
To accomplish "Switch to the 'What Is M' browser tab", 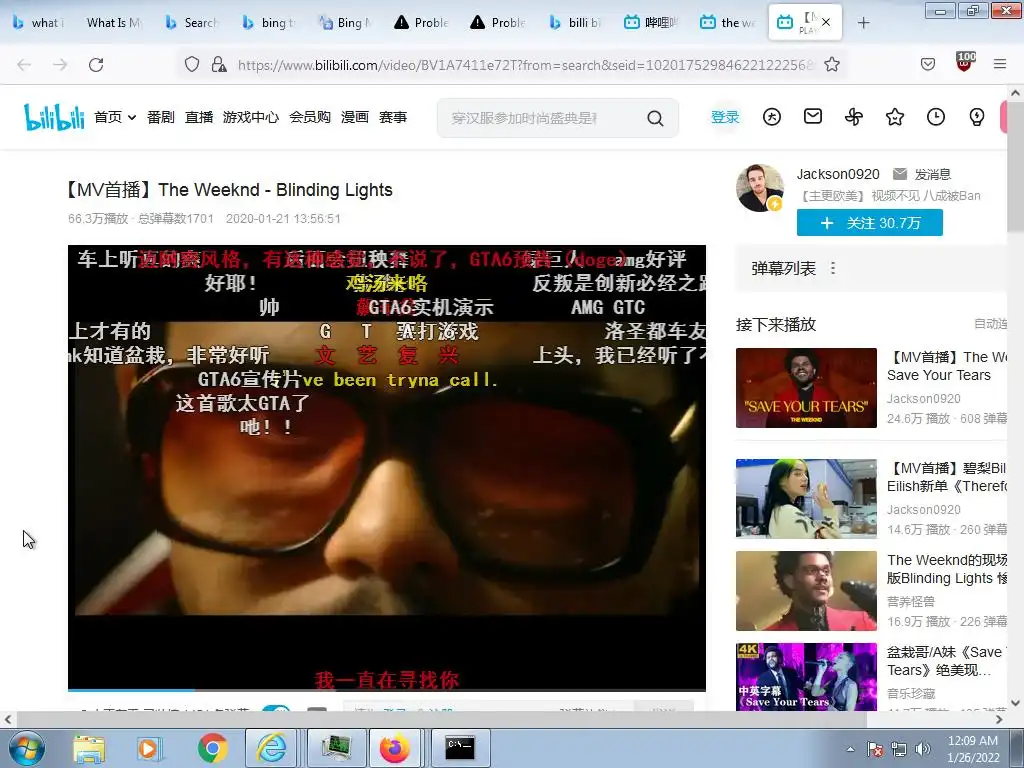I will (x=114, y=23).
